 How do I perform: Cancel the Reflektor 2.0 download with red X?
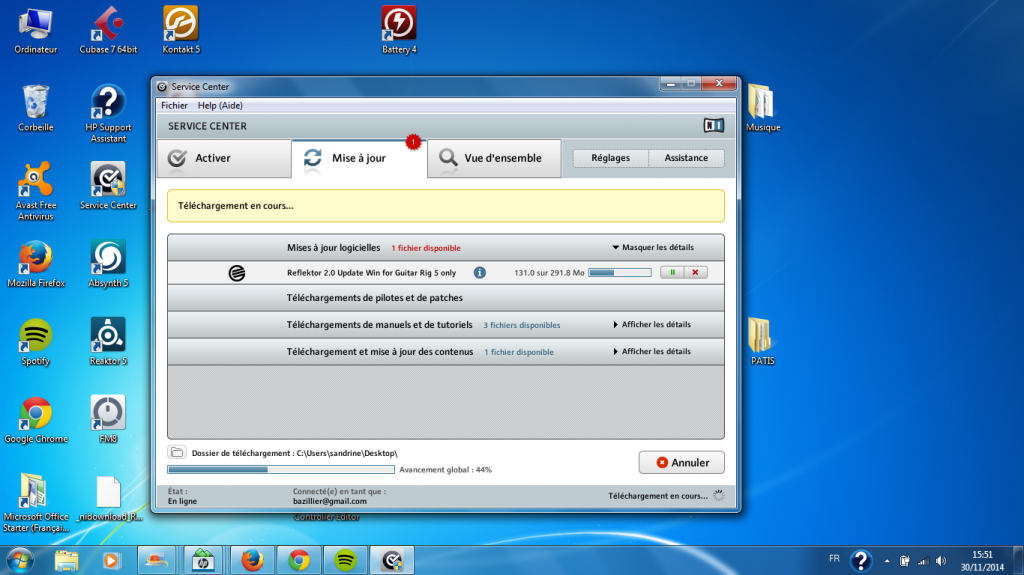coord(695,272)
